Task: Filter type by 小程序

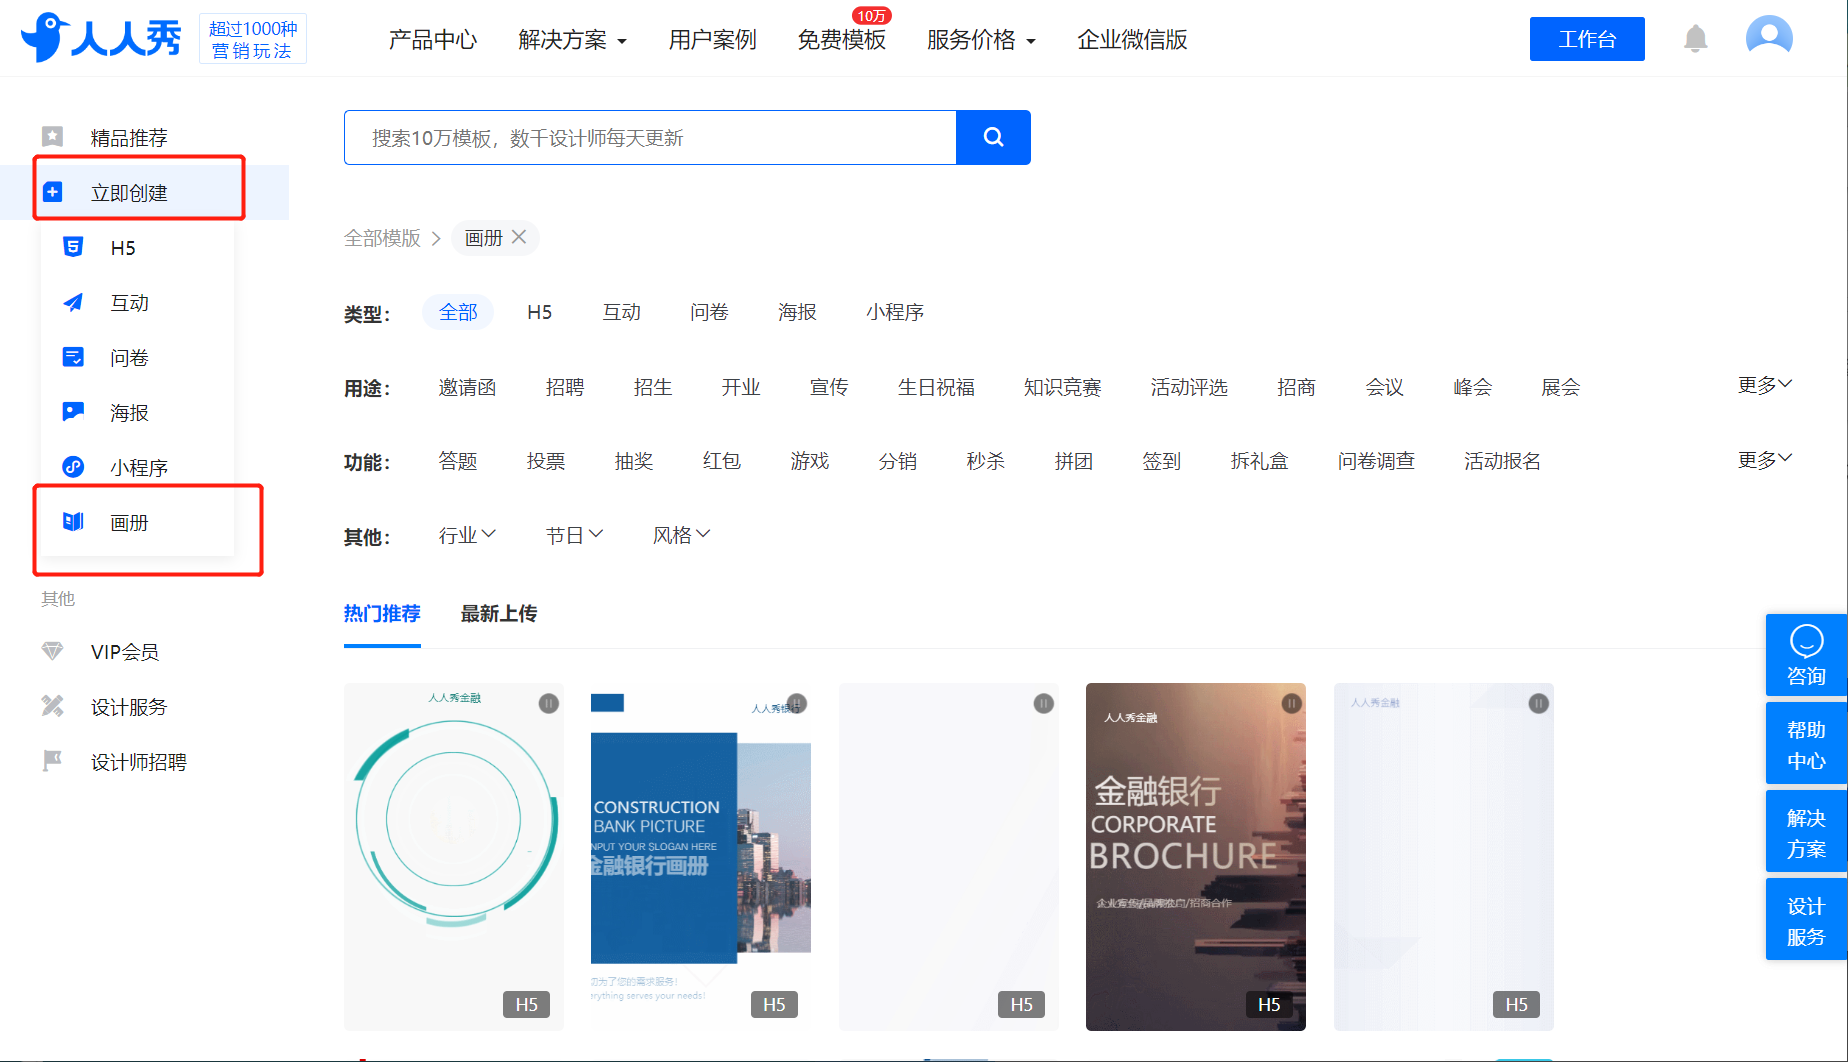Action: [x=895, y=312]
